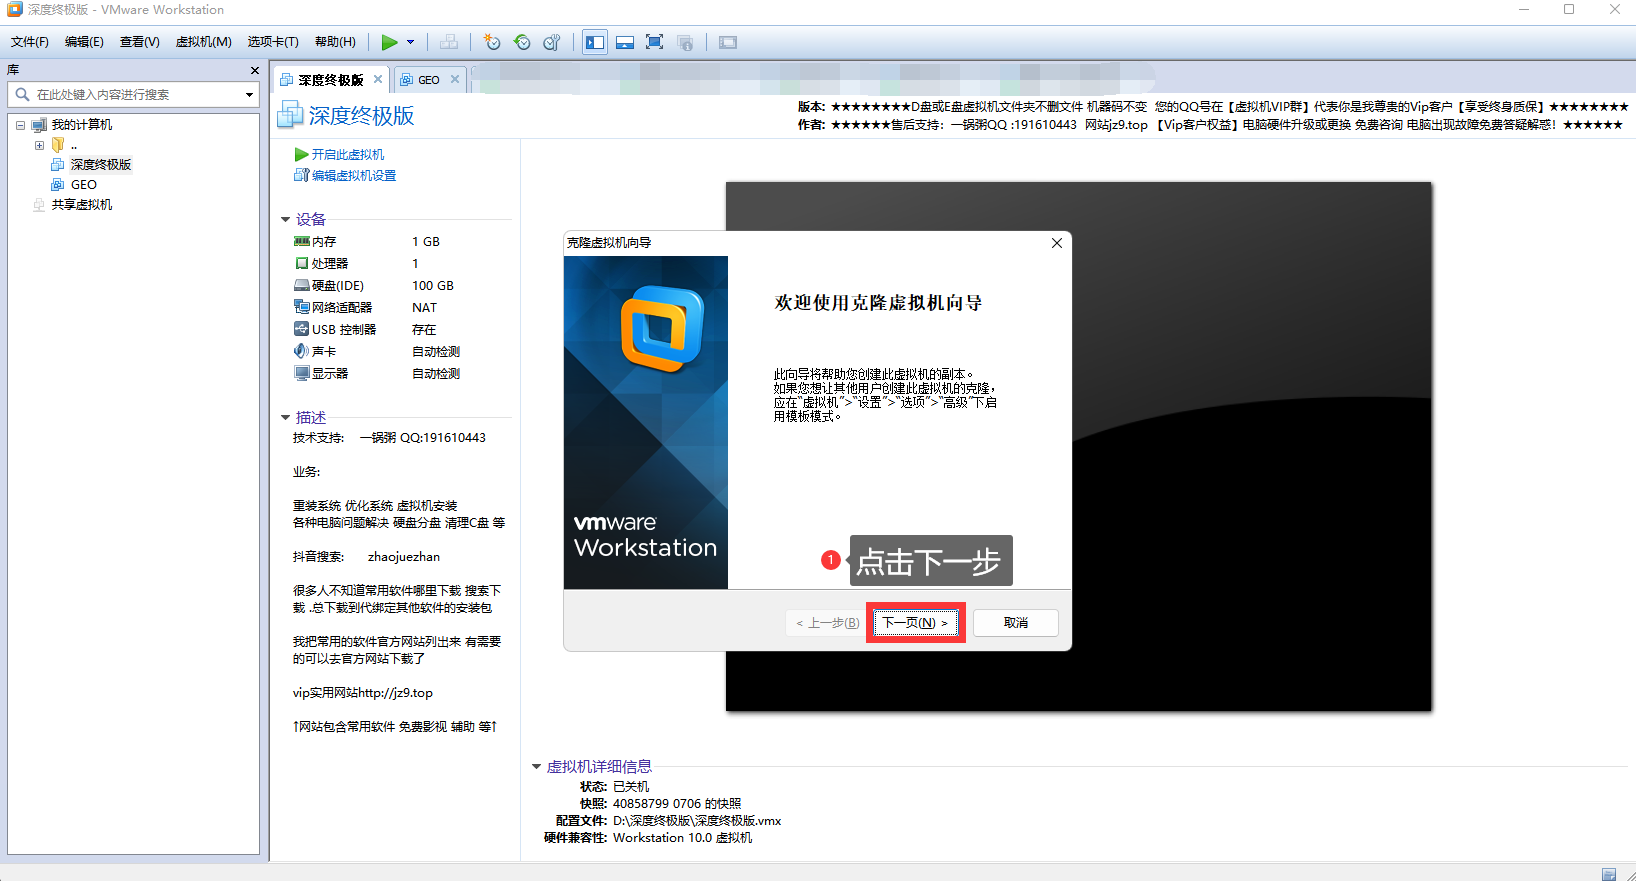Open the 查看(V) menu
This screenshot has height=881, width=1636.
coord(140,42)
